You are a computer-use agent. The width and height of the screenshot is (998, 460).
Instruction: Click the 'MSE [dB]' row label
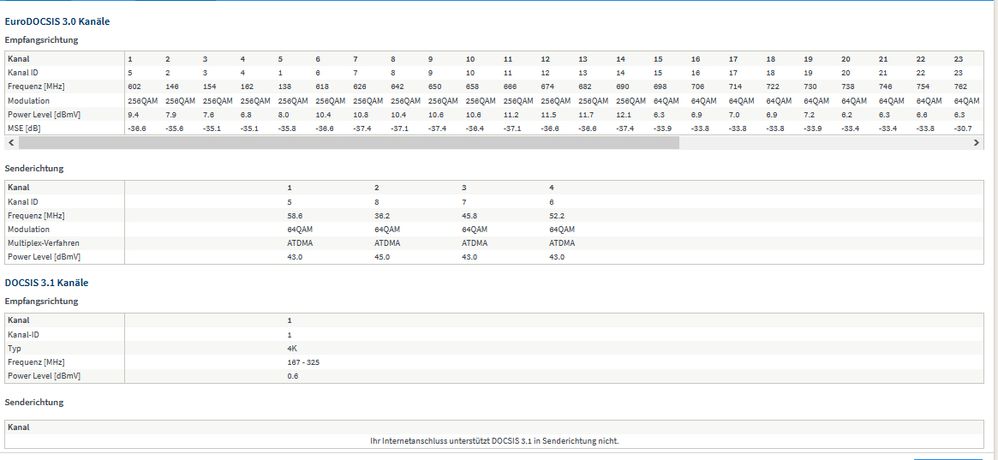23,129
